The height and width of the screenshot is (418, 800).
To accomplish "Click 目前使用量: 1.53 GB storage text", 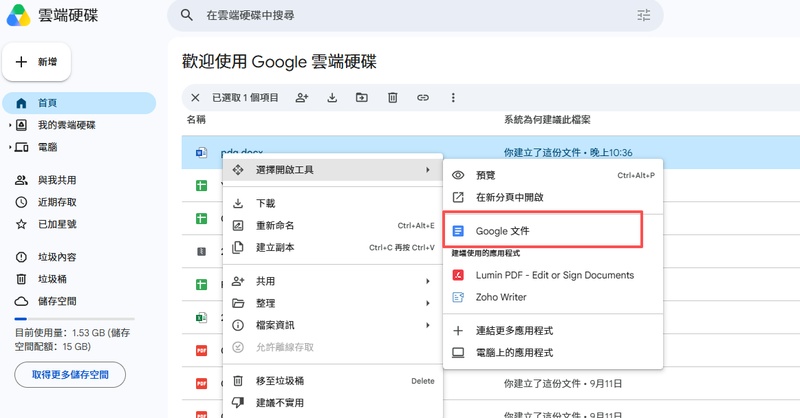I will [72, 340].
